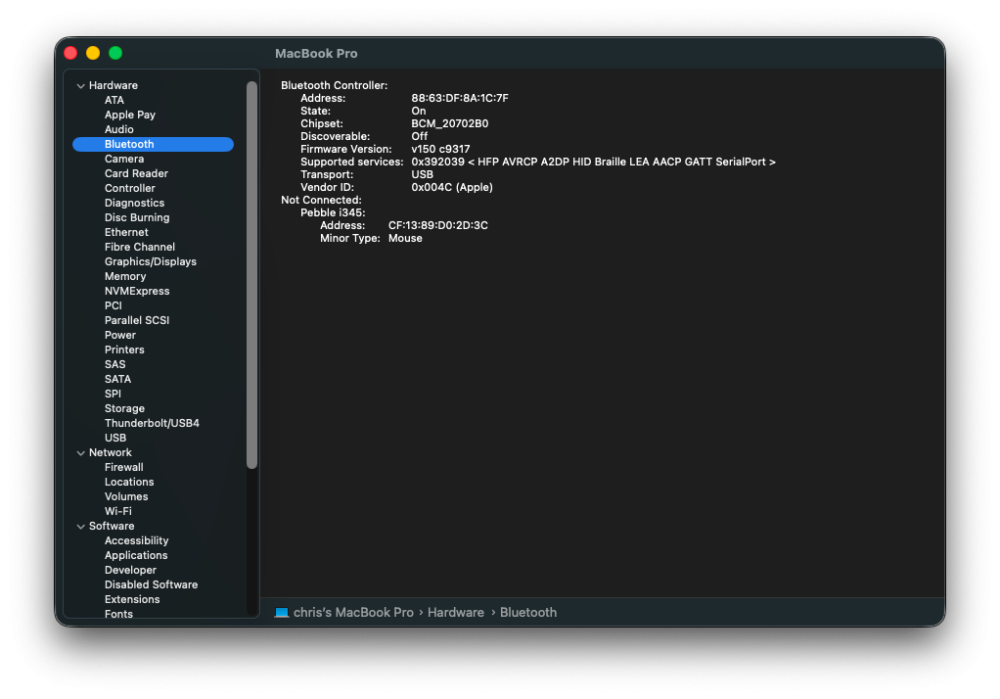
Task: Open Camera information
Action: pyautogui.click(x=124, y=159)
